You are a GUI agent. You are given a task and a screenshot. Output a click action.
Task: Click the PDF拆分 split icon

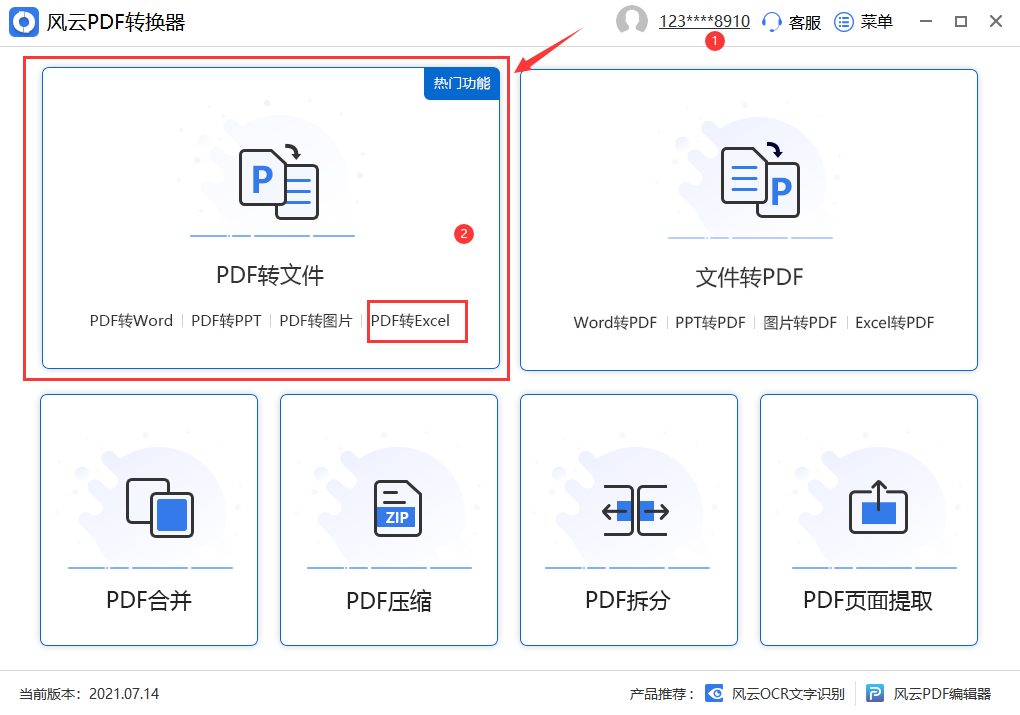(x=636, y=511)
